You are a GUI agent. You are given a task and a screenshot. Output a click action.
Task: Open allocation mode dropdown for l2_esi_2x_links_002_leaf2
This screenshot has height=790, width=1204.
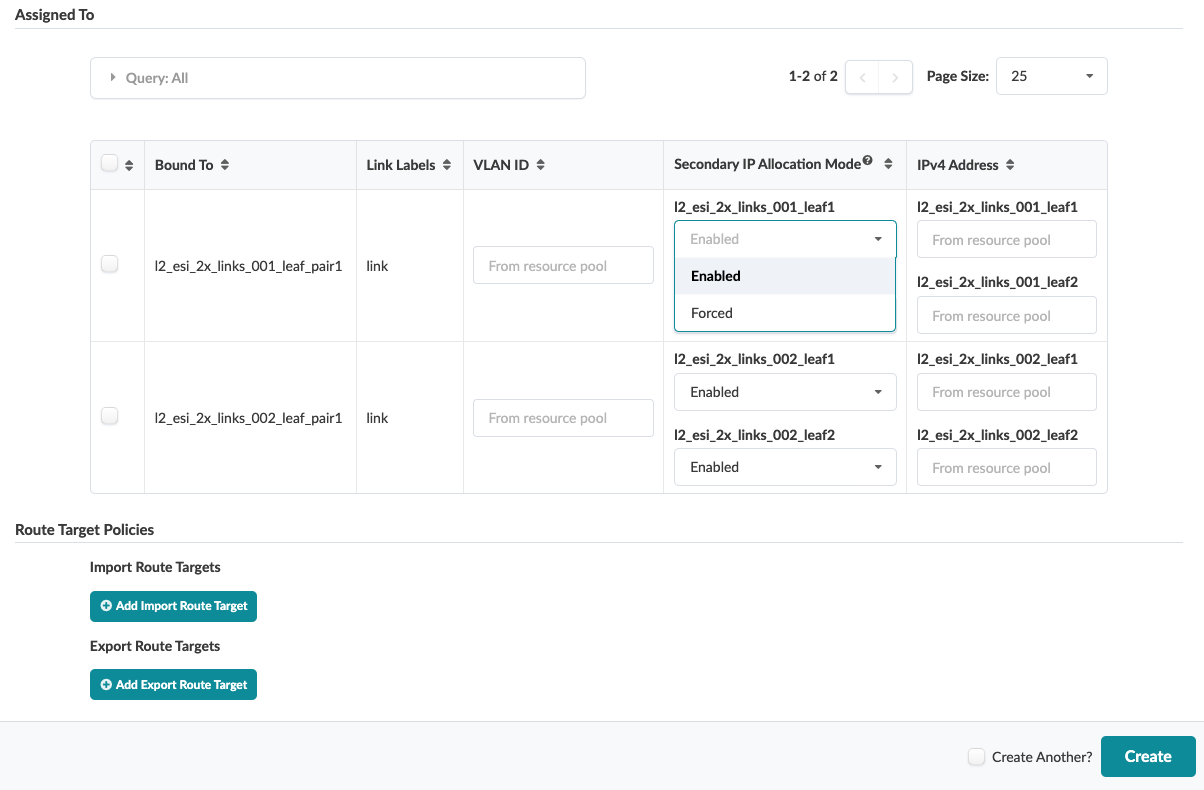point(785,467)
